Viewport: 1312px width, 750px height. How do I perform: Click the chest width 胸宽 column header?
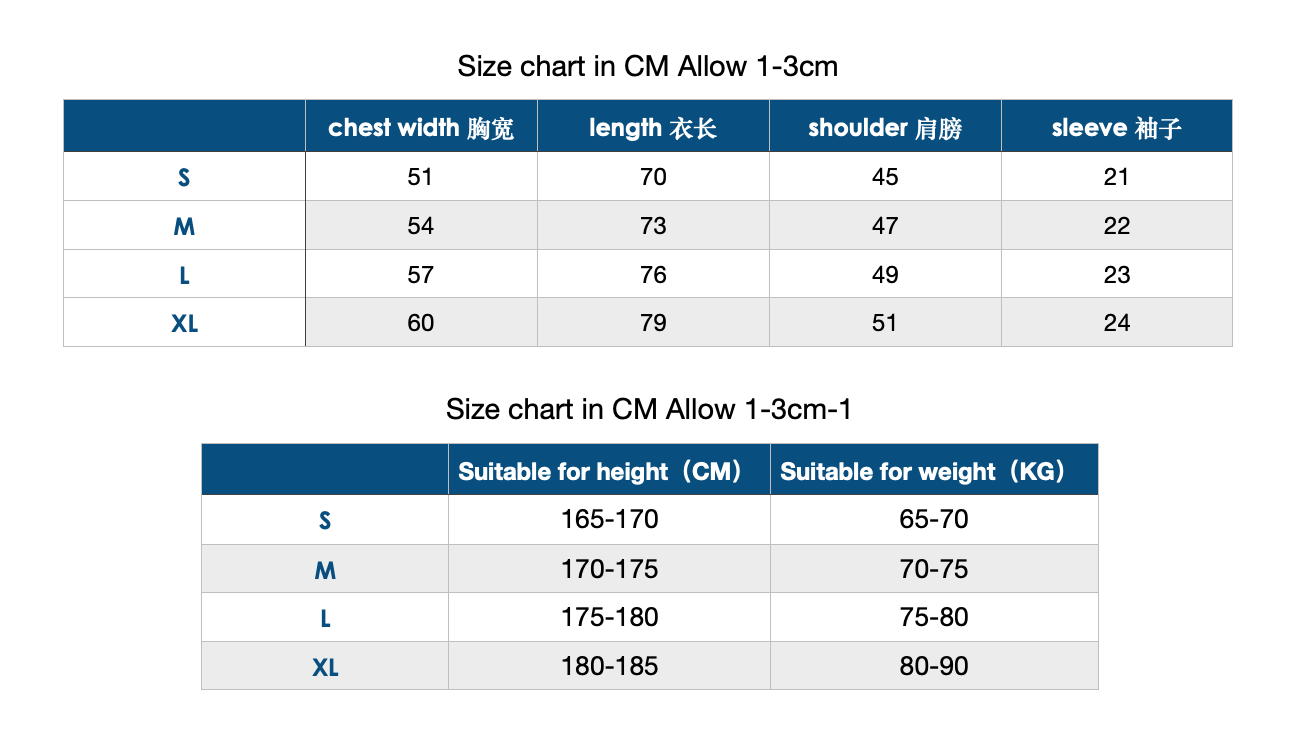click(421, 127)
